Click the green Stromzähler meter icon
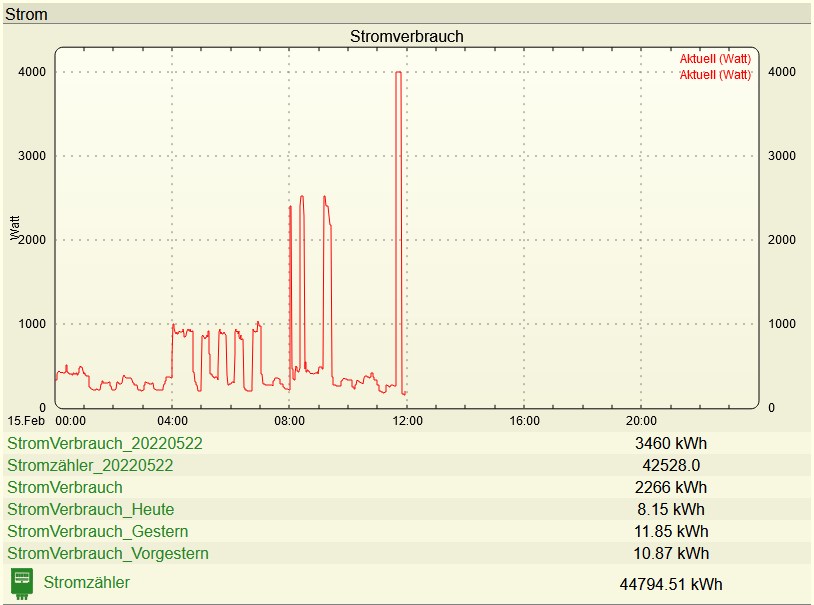 tap(21, 582)
